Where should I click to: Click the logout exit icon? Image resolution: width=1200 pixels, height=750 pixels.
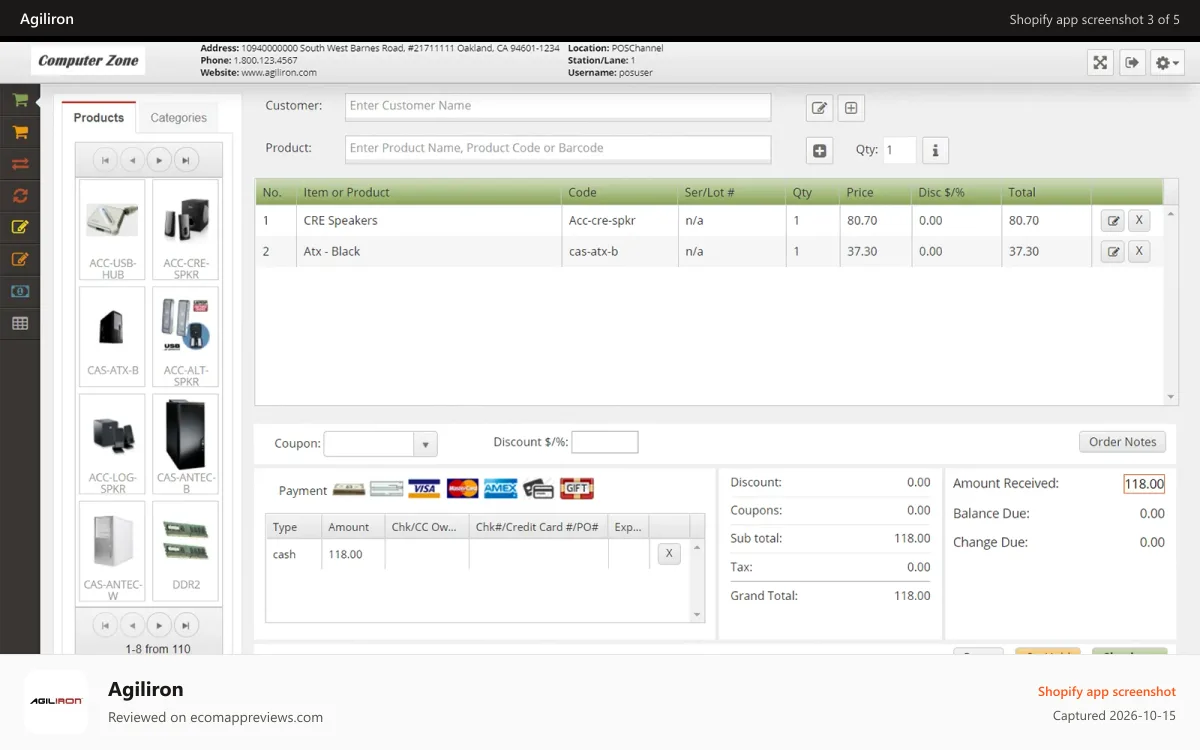[x=1132, y=63]
